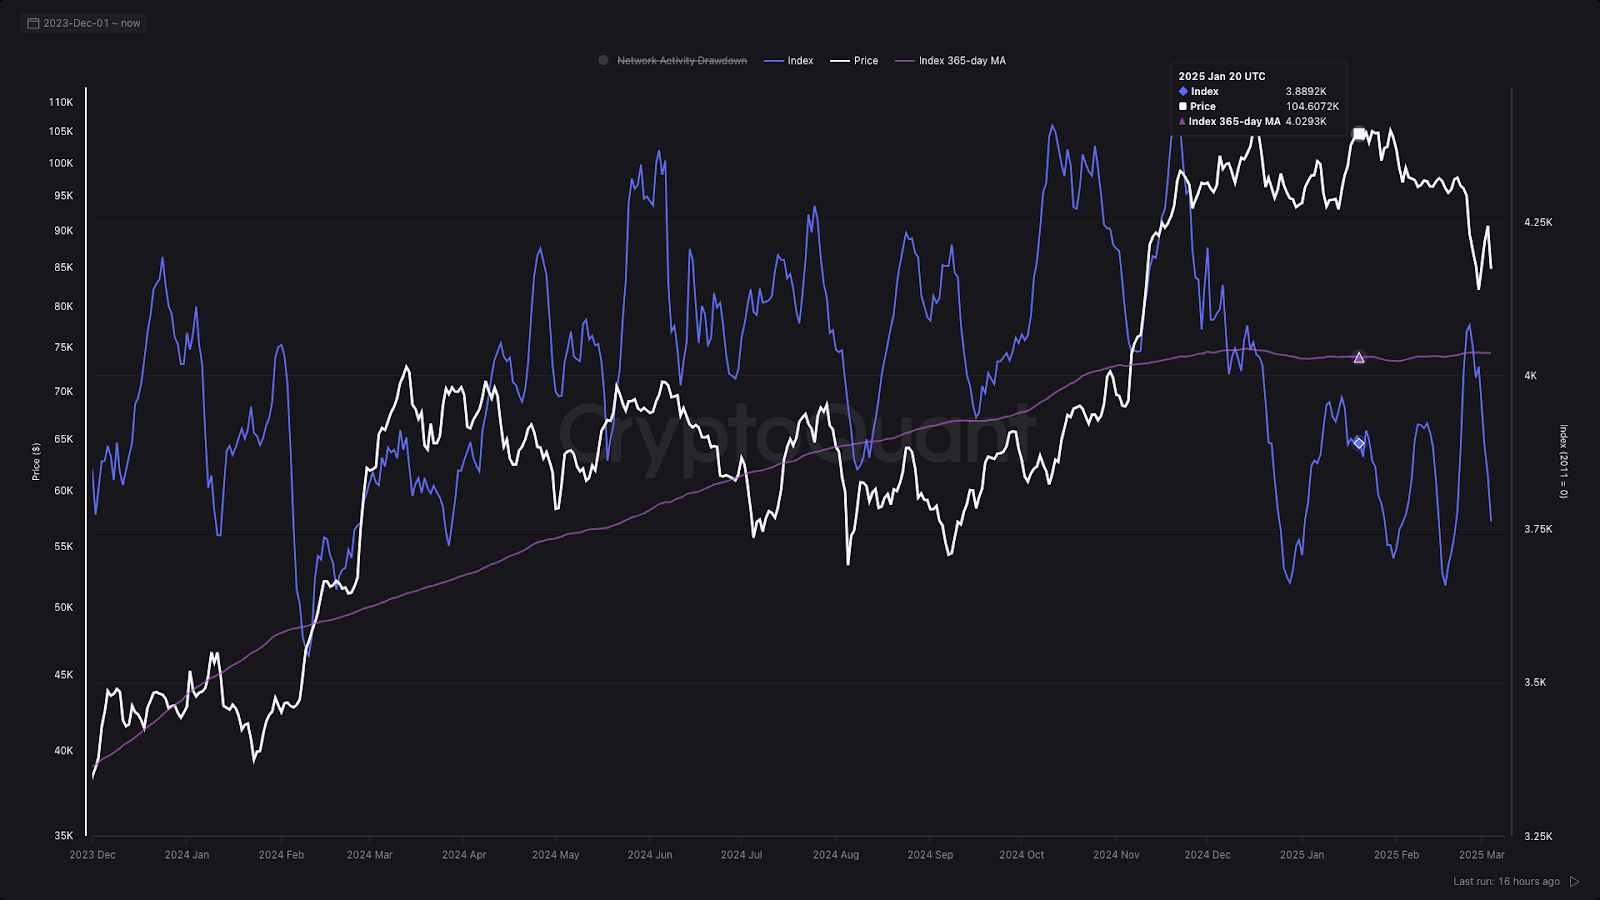Screen dimensions: 1600x900
Task: Hide the Index series via its legend label
Action: (800, 61)
